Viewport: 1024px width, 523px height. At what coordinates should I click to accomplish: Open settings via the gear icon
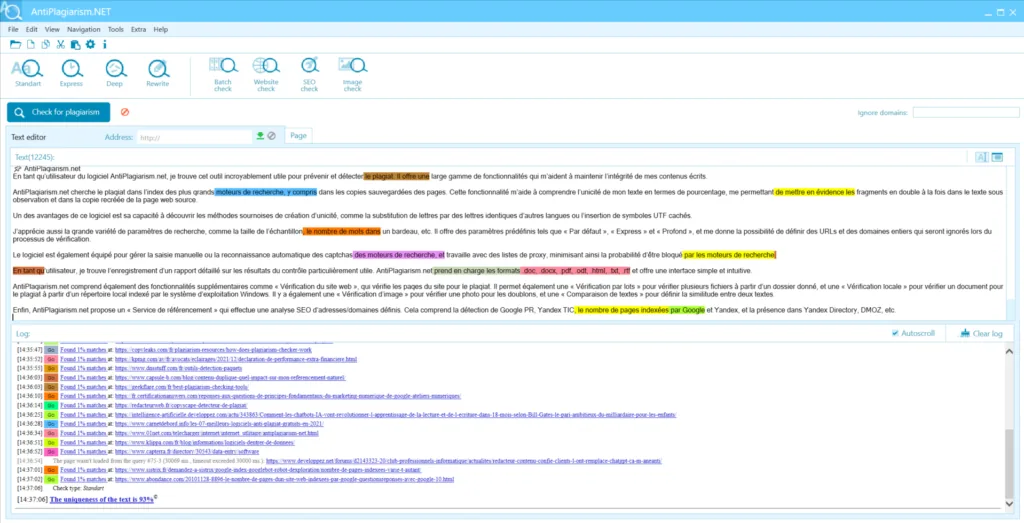[x=90, y=44]
